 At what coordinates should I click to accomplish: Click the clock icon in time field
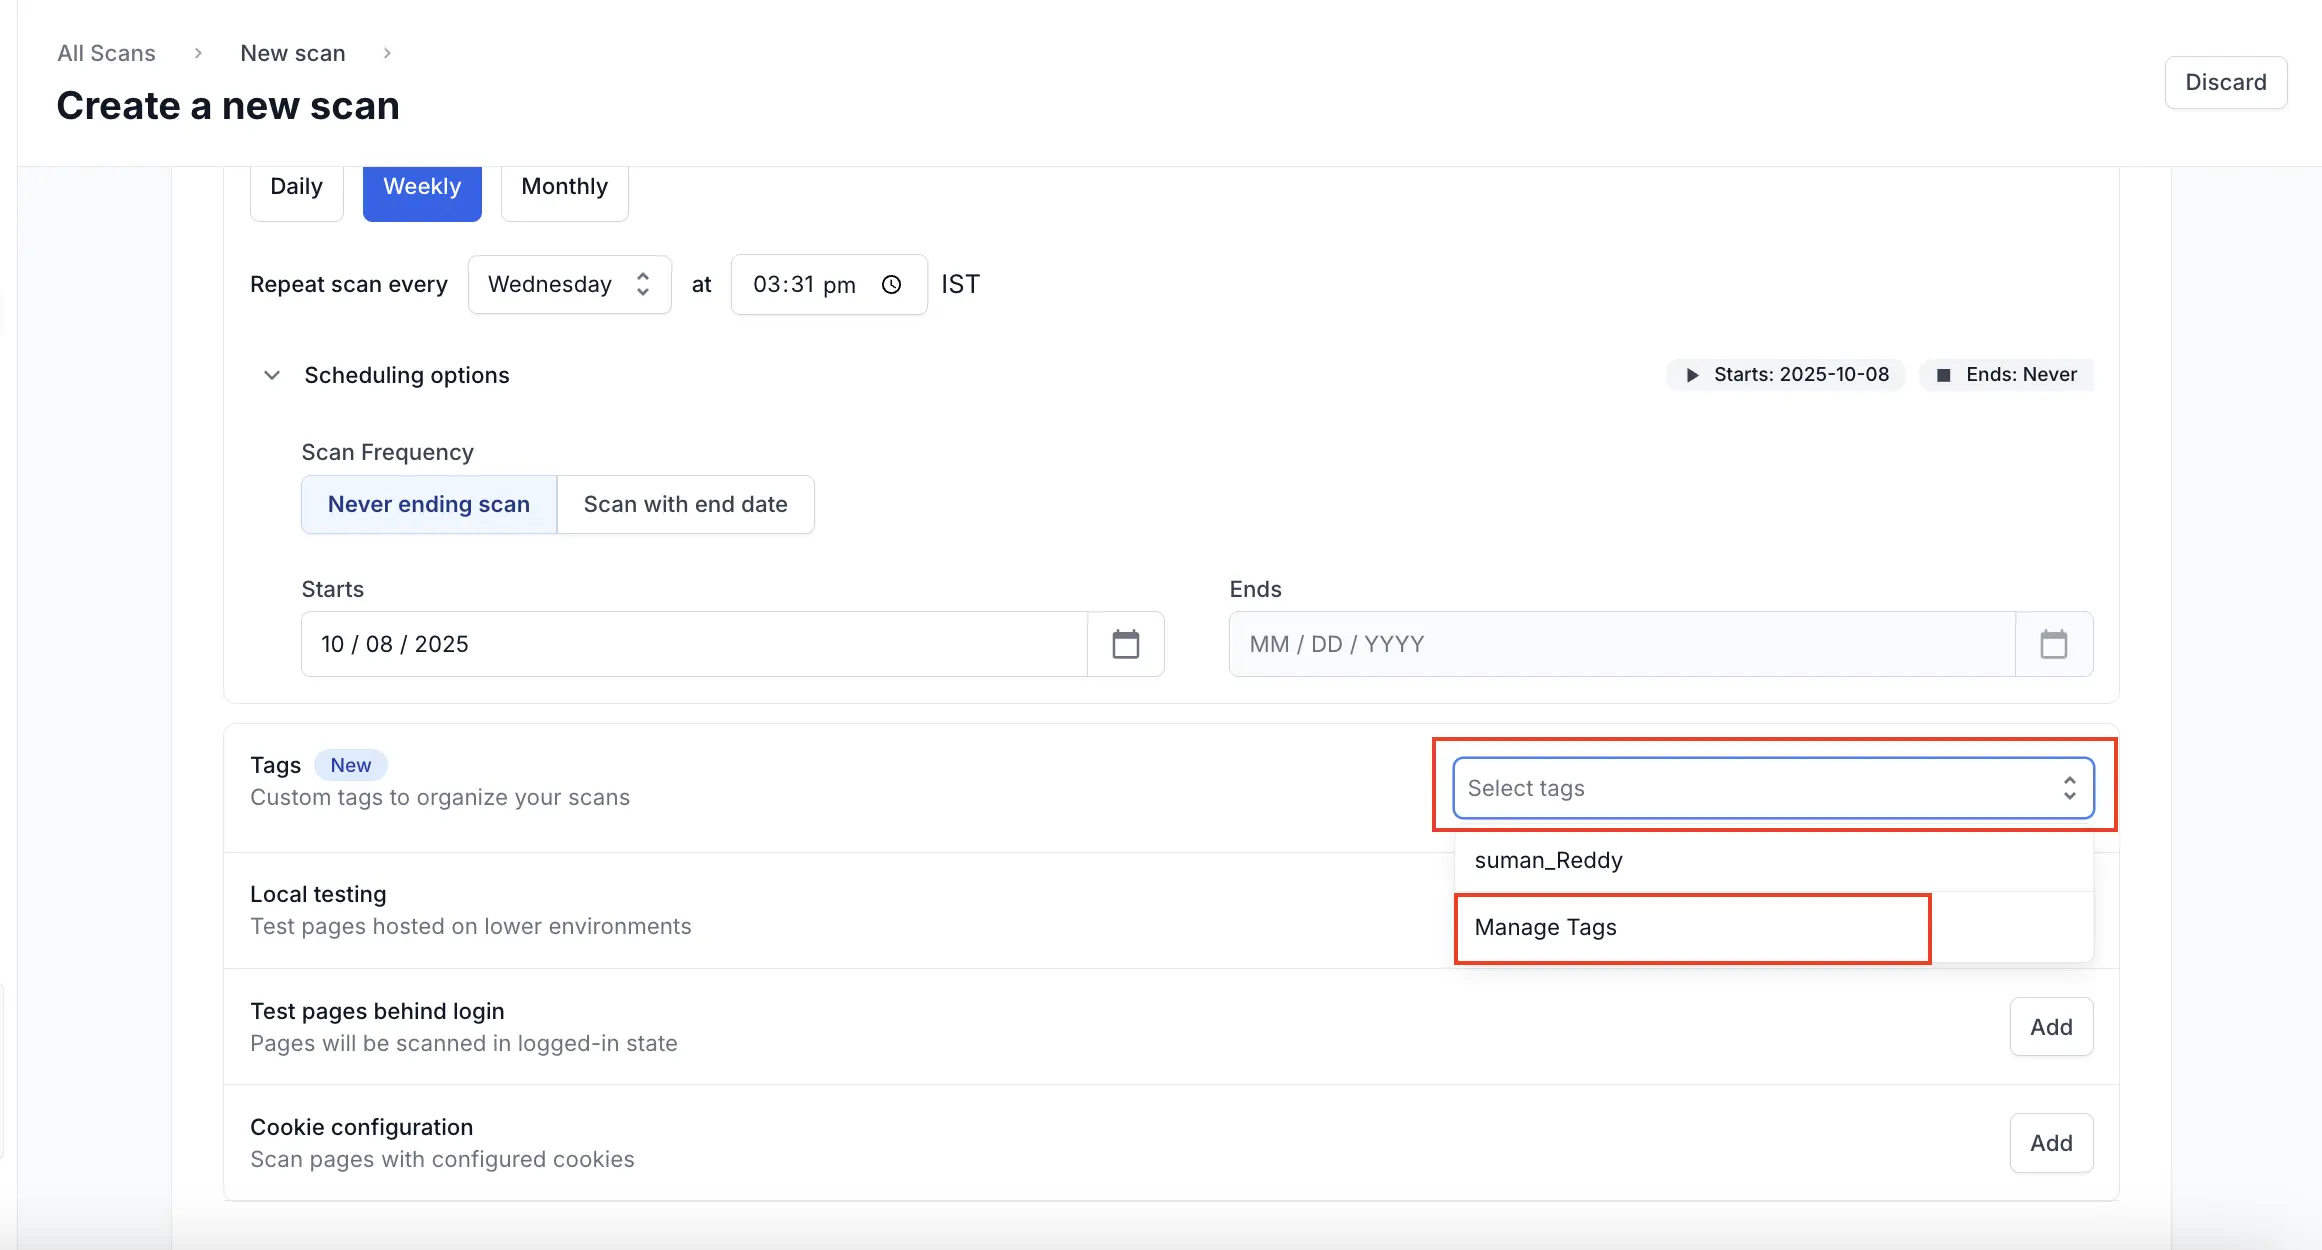[x=891, y=285]
